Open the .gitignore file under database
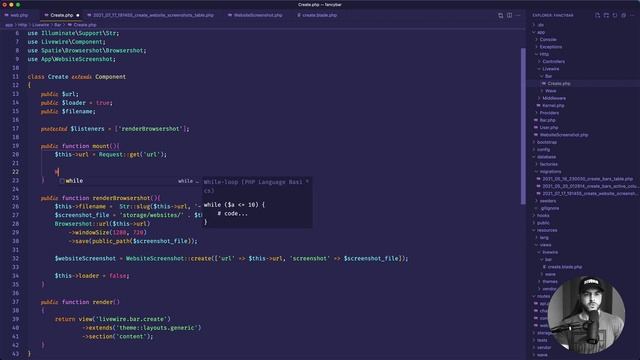This screenshot has height=360, width=640. point(550,209)
